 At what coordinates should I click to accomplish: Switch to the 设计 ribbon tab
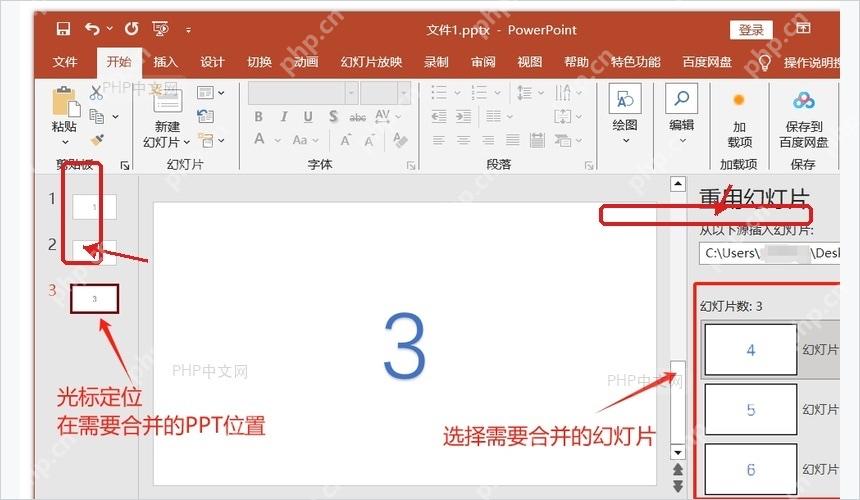click(212, 62)
